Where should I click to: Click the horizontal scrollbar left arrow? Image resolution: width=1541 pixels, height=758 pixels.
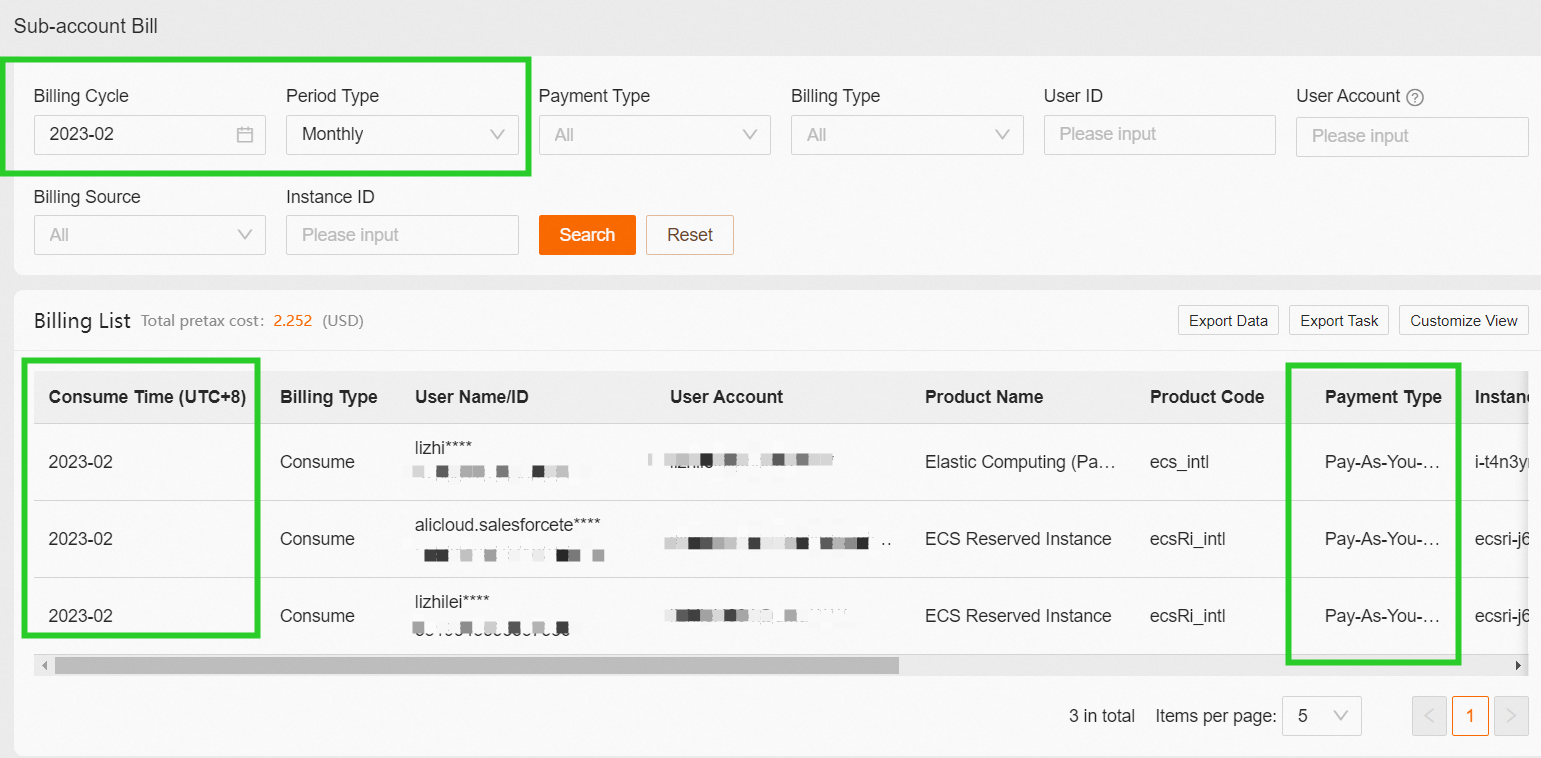(x=43, y=665)
